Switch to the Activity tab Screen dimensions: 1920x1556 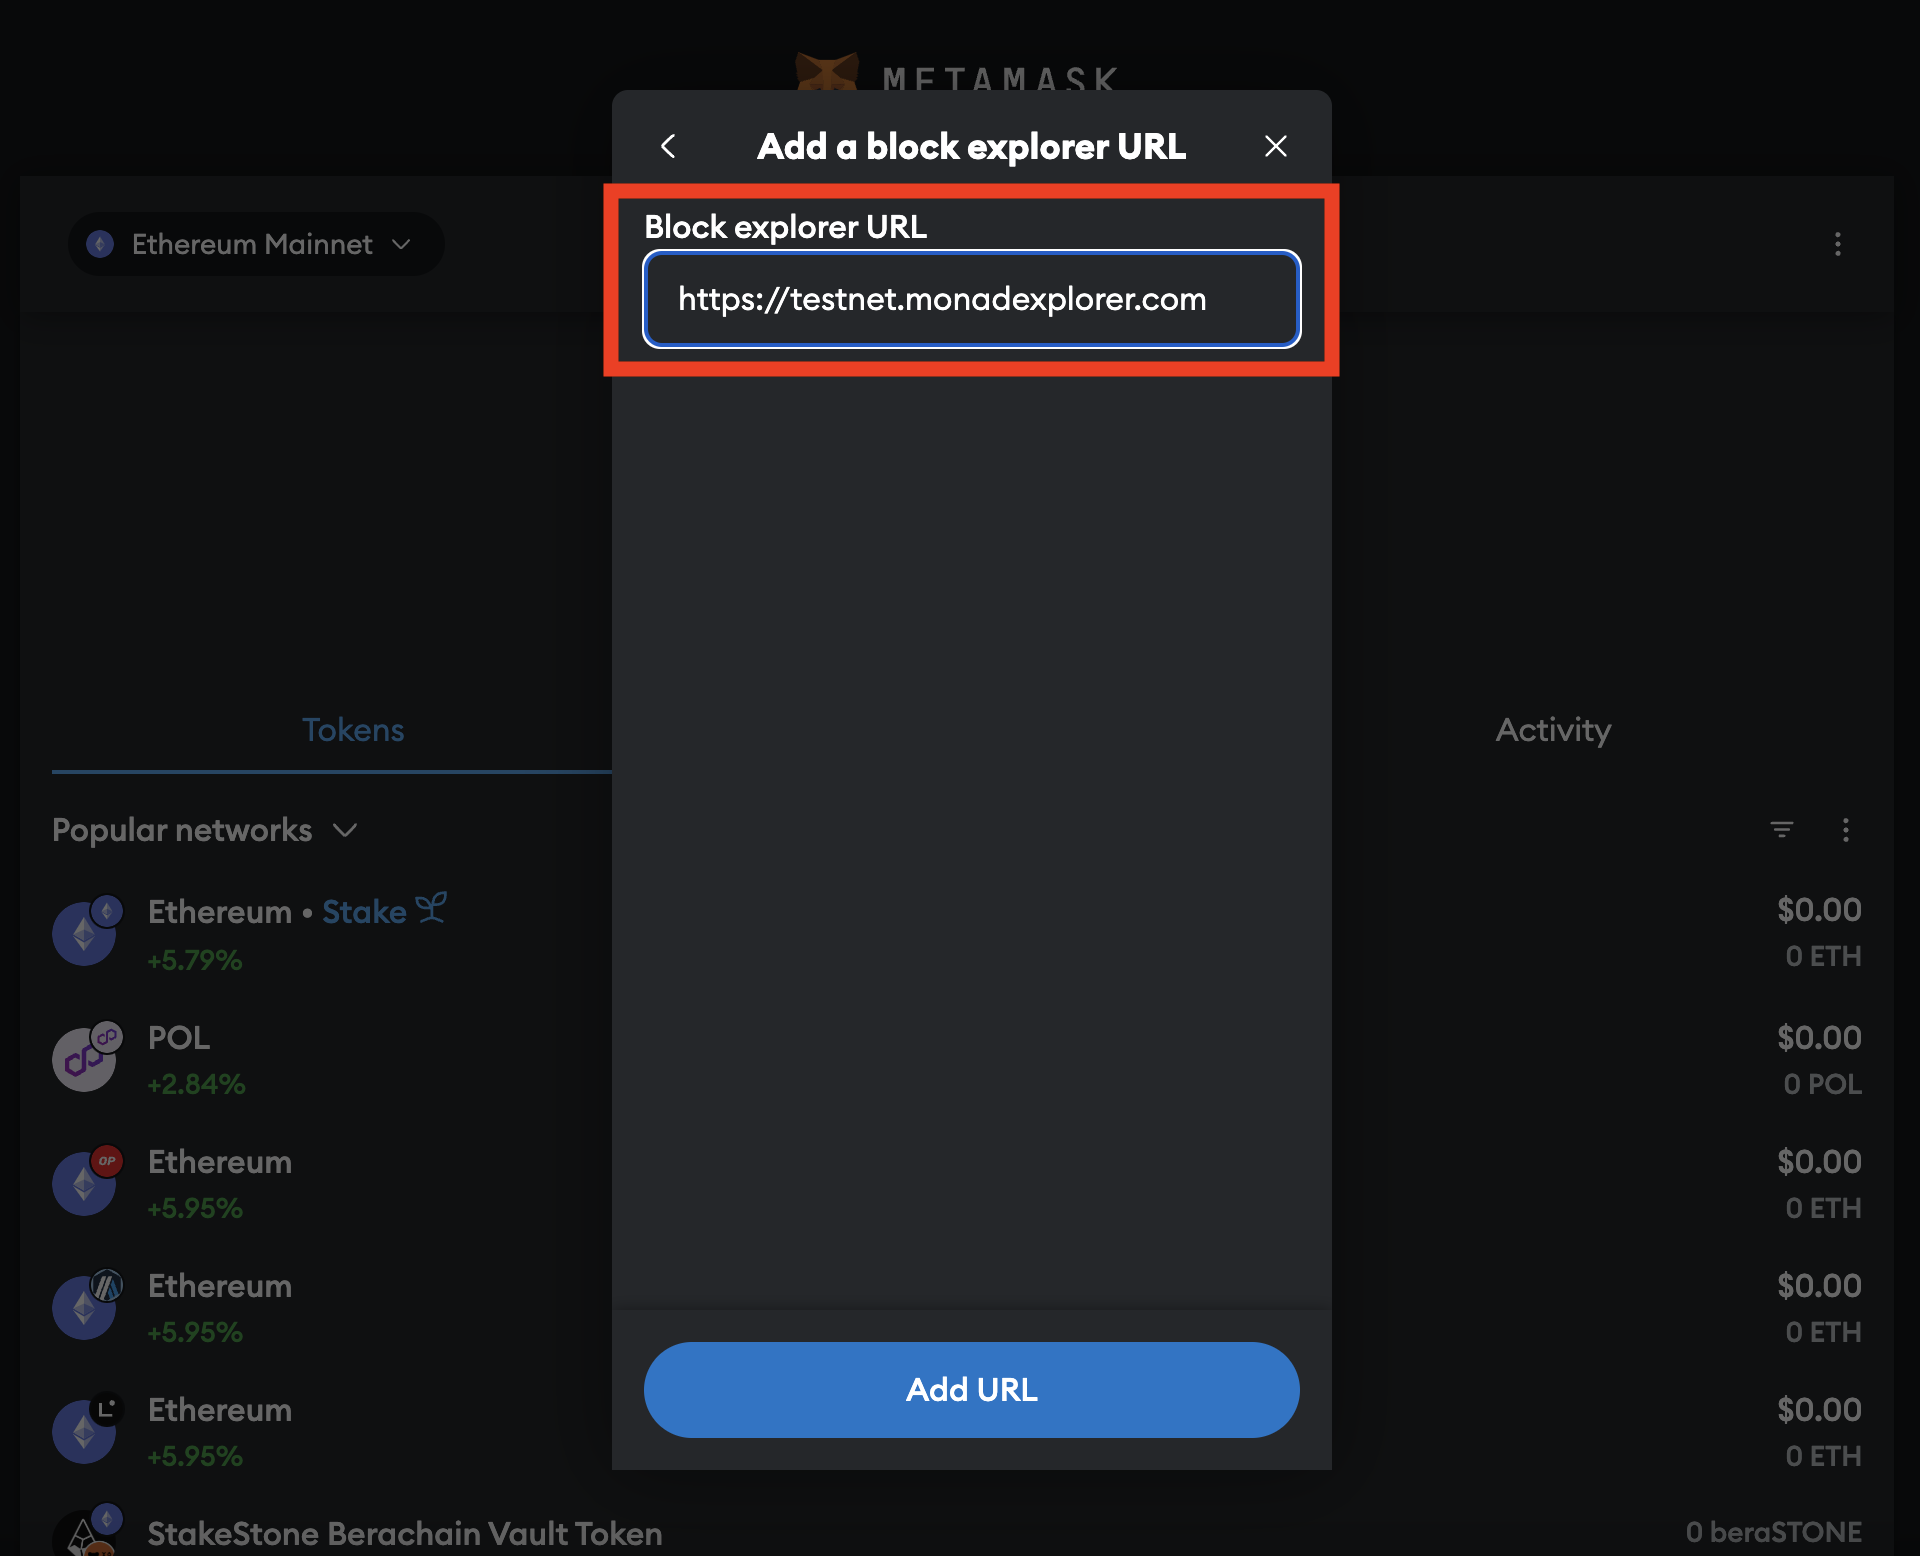[1552, 730]
